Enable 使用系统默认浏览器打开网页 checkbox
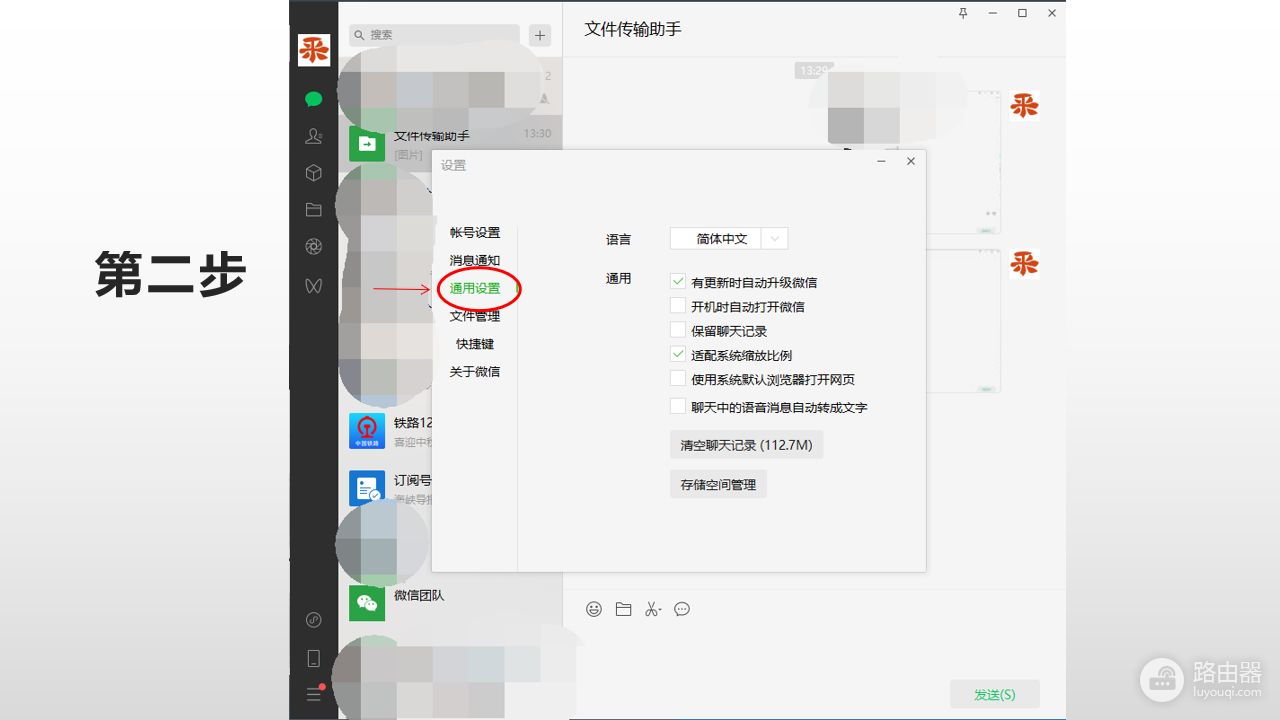The width and height of the screenshot is (1280, 720). 678,379
